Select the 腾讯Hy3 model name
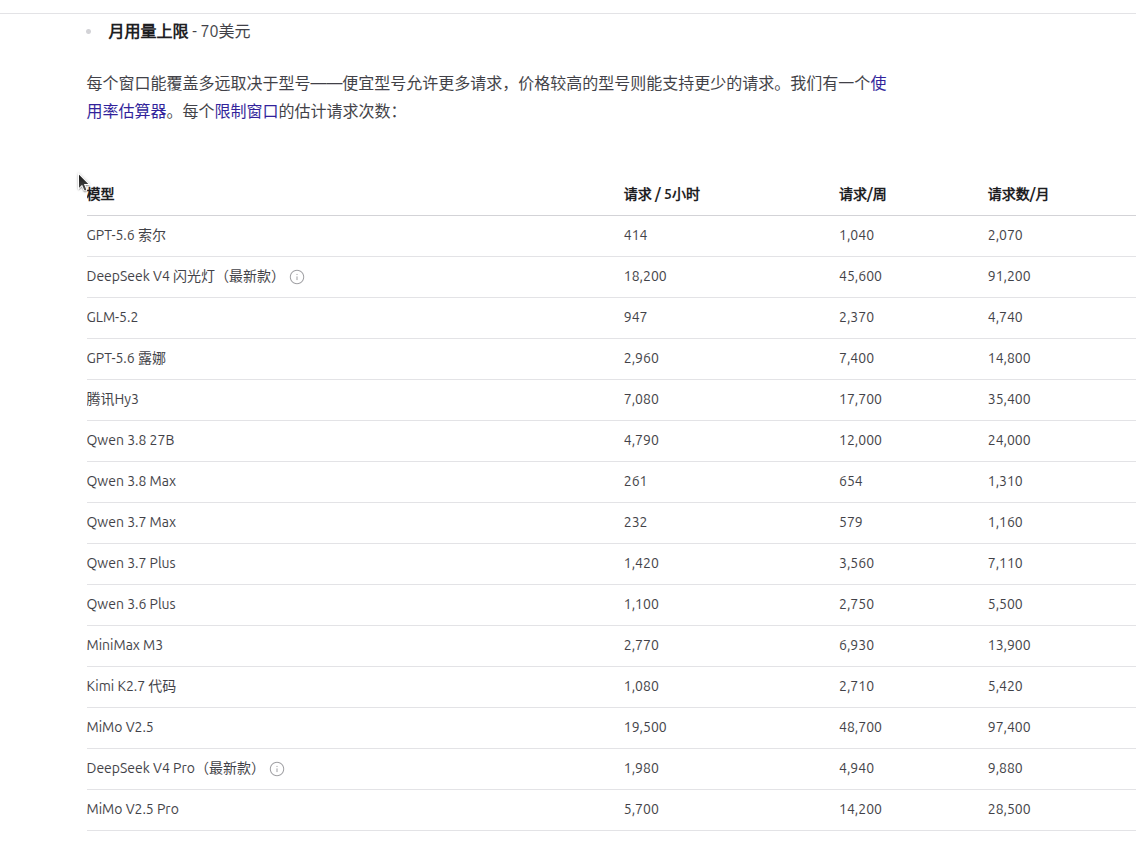 click(112, 399)
